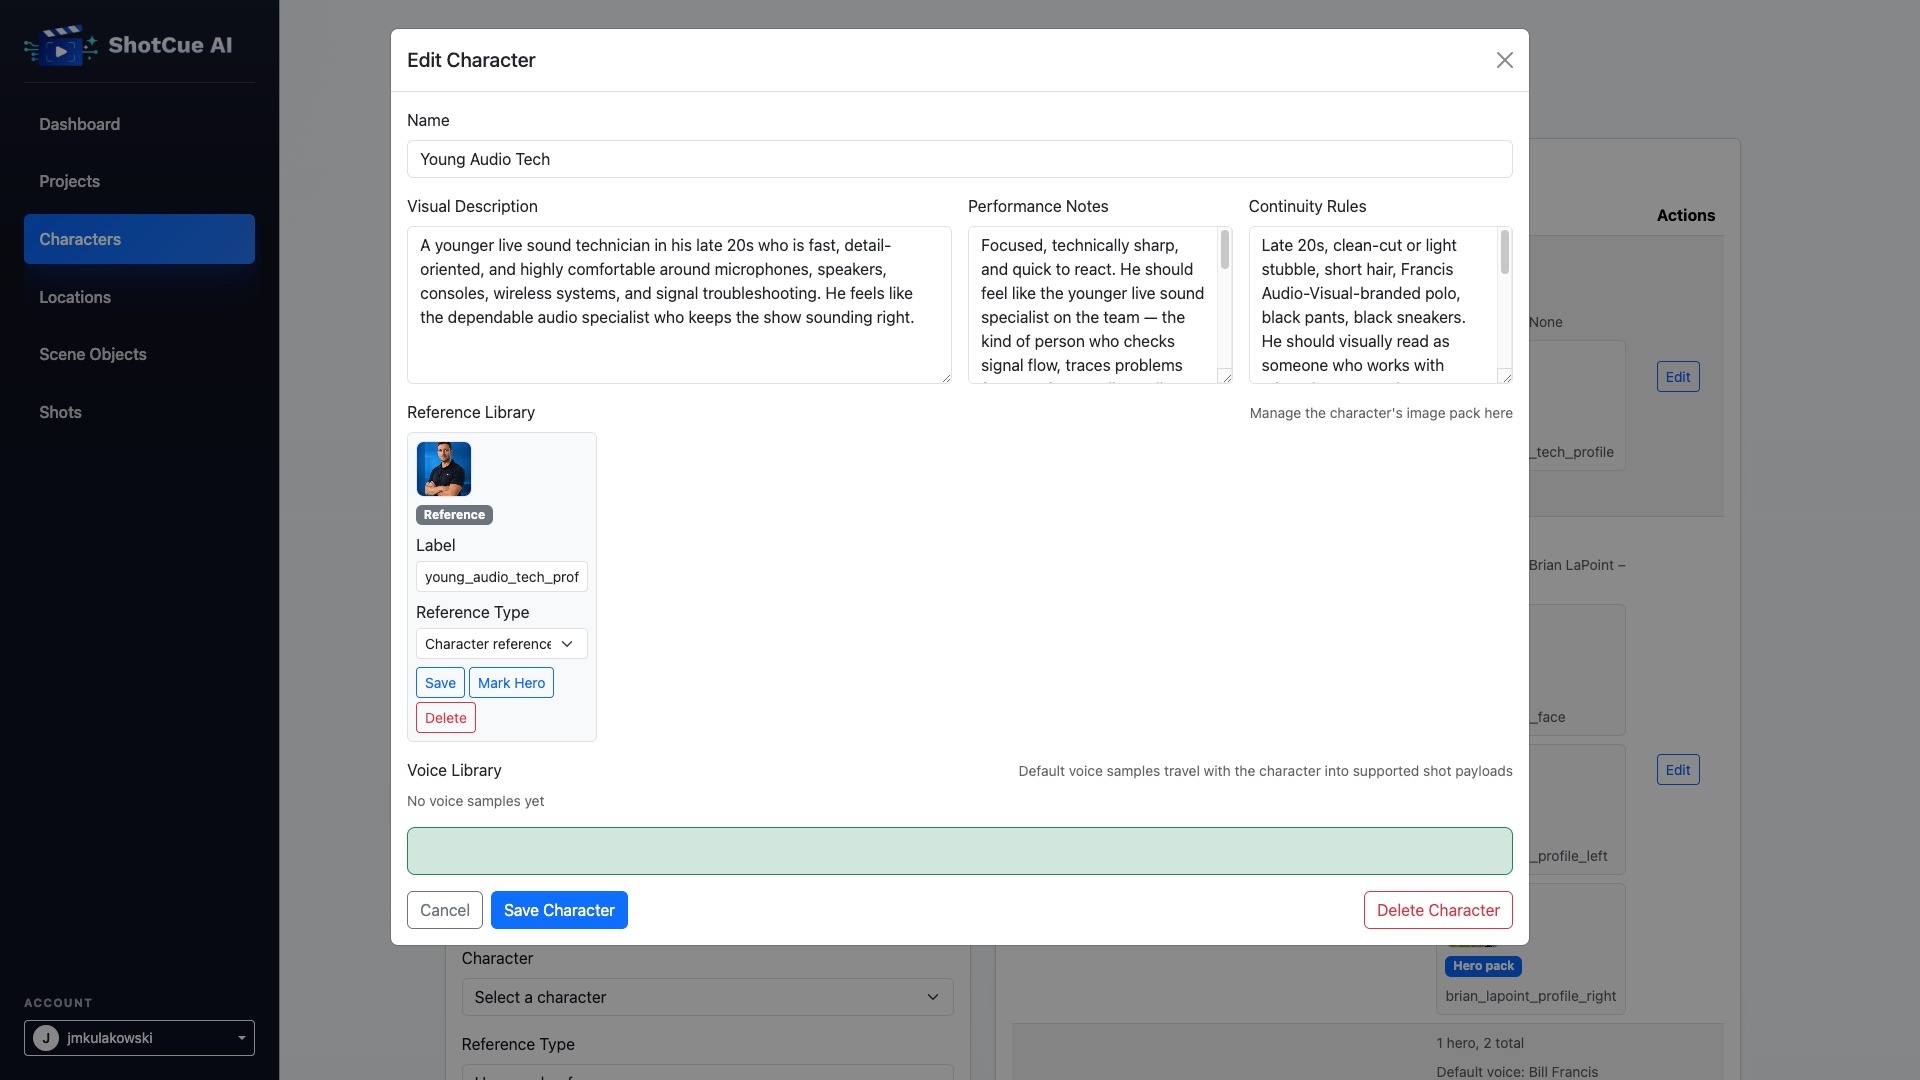Open the Locations section

(x=139, y=297)
